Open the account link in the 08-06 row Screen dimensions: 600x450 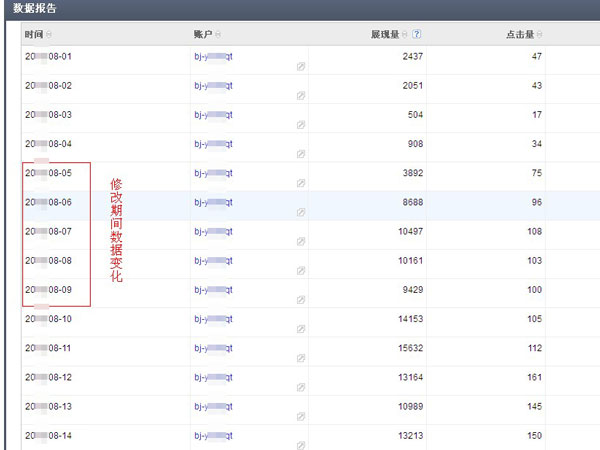(213, 202)
